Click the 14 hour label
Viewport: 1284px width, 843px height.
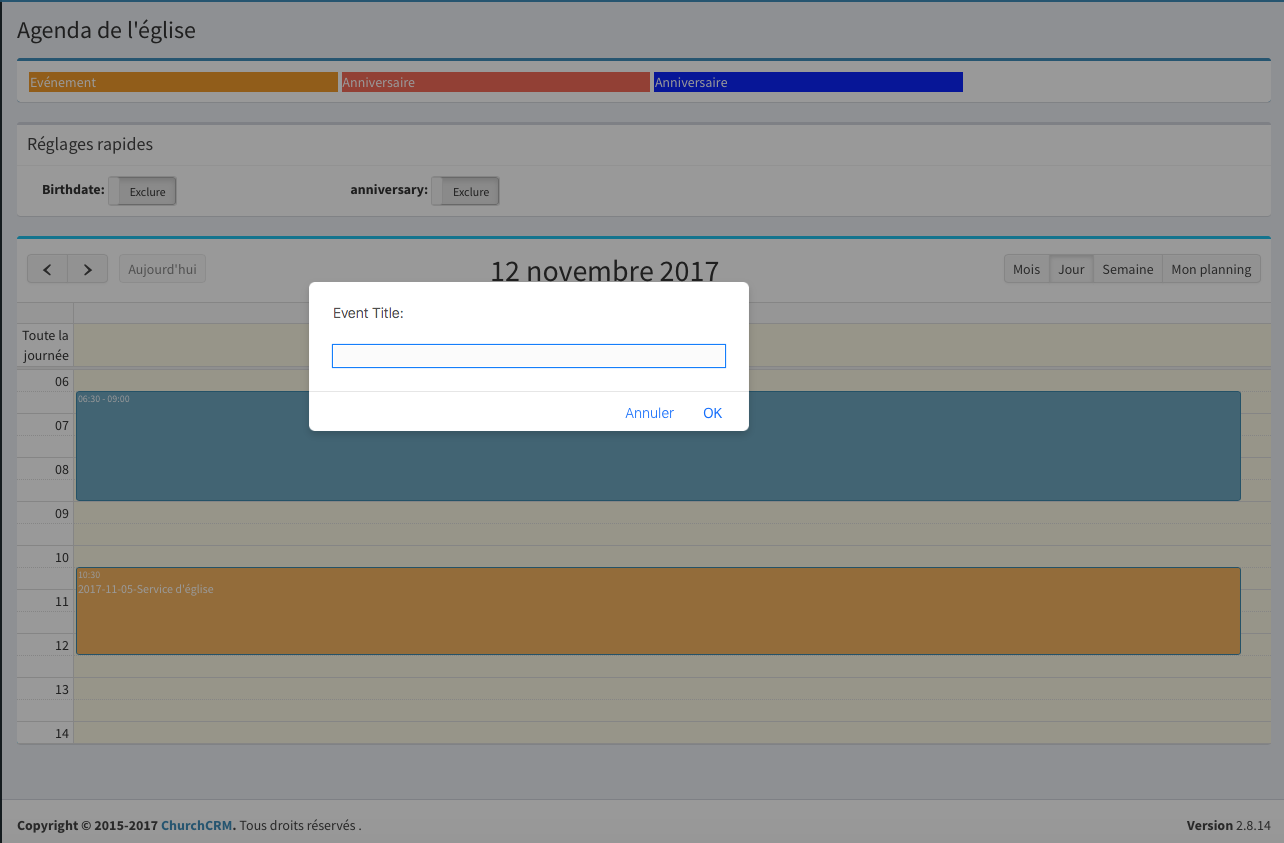pyautogui.click(x=62, y=734)
